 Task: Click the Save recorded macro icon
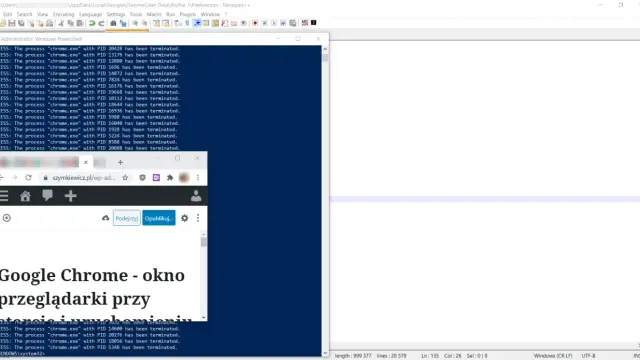[x=293, y=23]
